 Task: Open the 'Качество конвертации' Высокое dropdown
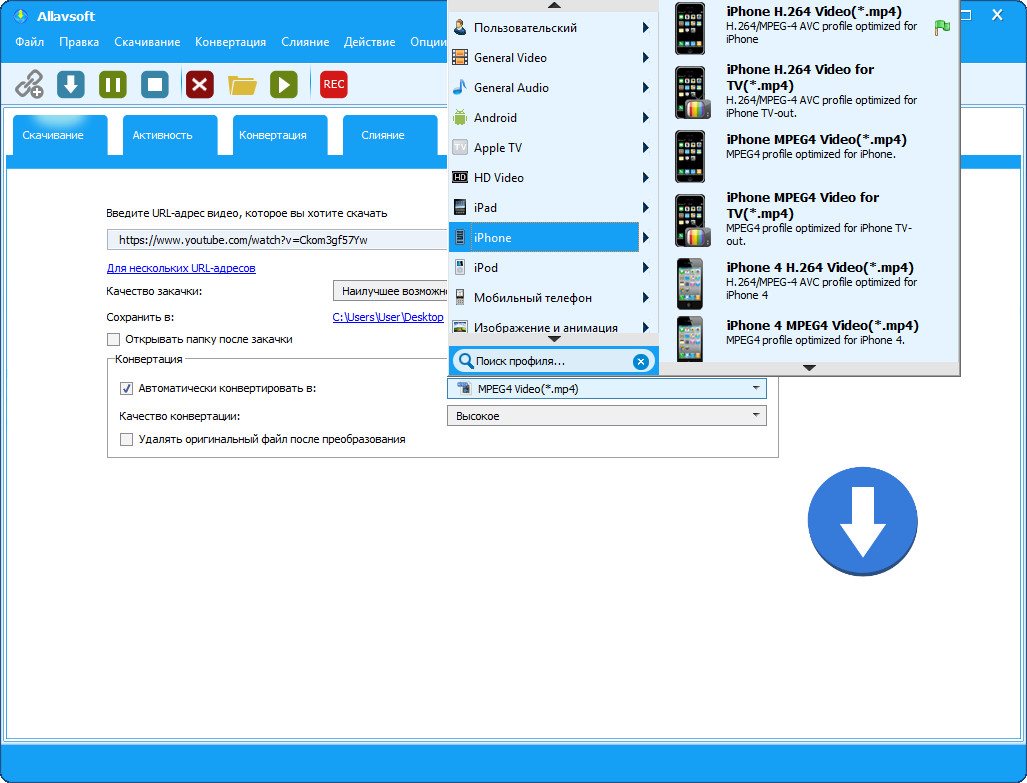tap(607, 416)
